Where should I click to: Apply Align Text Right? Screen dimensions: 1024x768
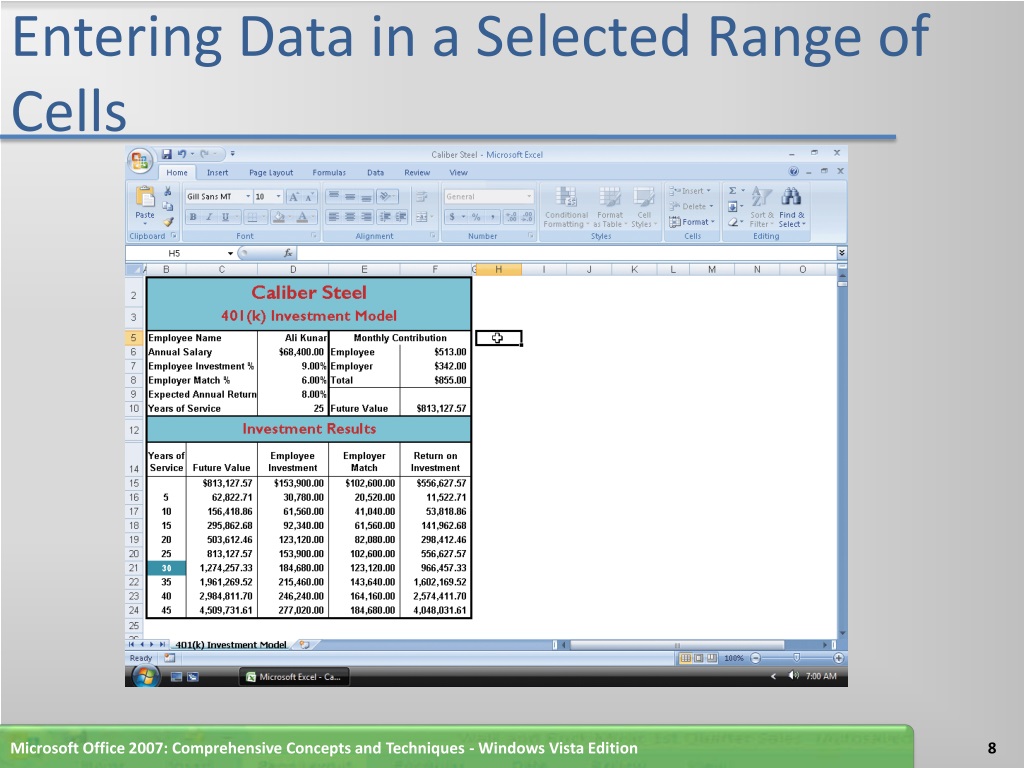tap(366, 217)
